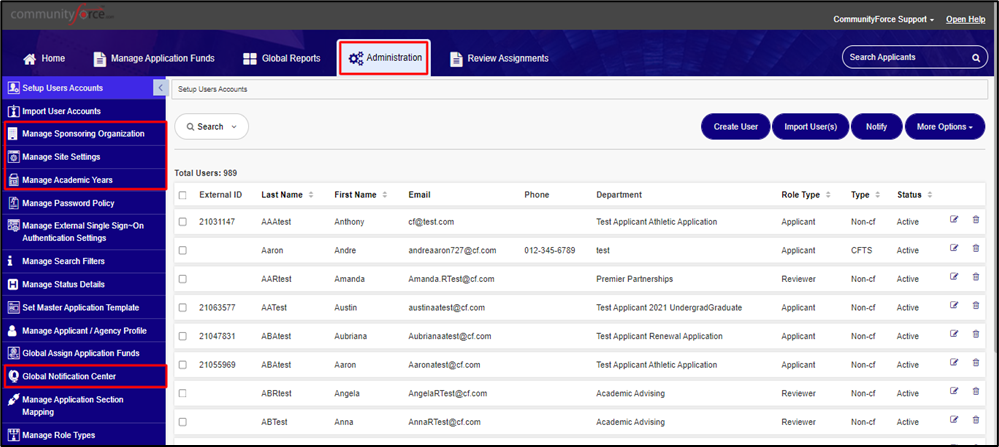Screen dimensions: 999x447
Task: Click the Import User(s) button
Action: pyautogui.click(x=810, y=127)
